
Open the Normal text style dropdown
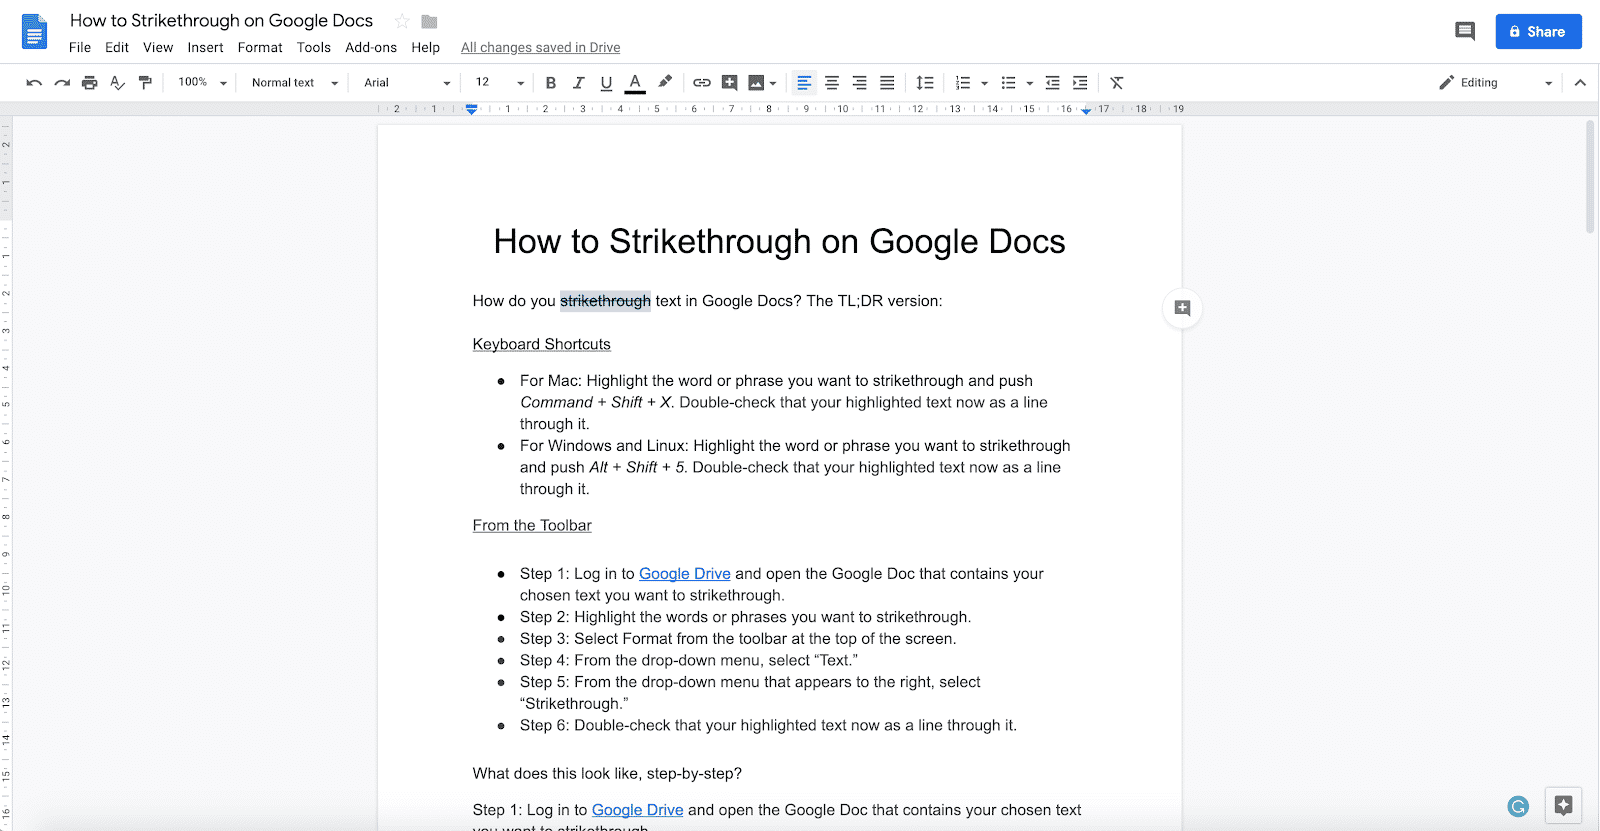point(294,83)
